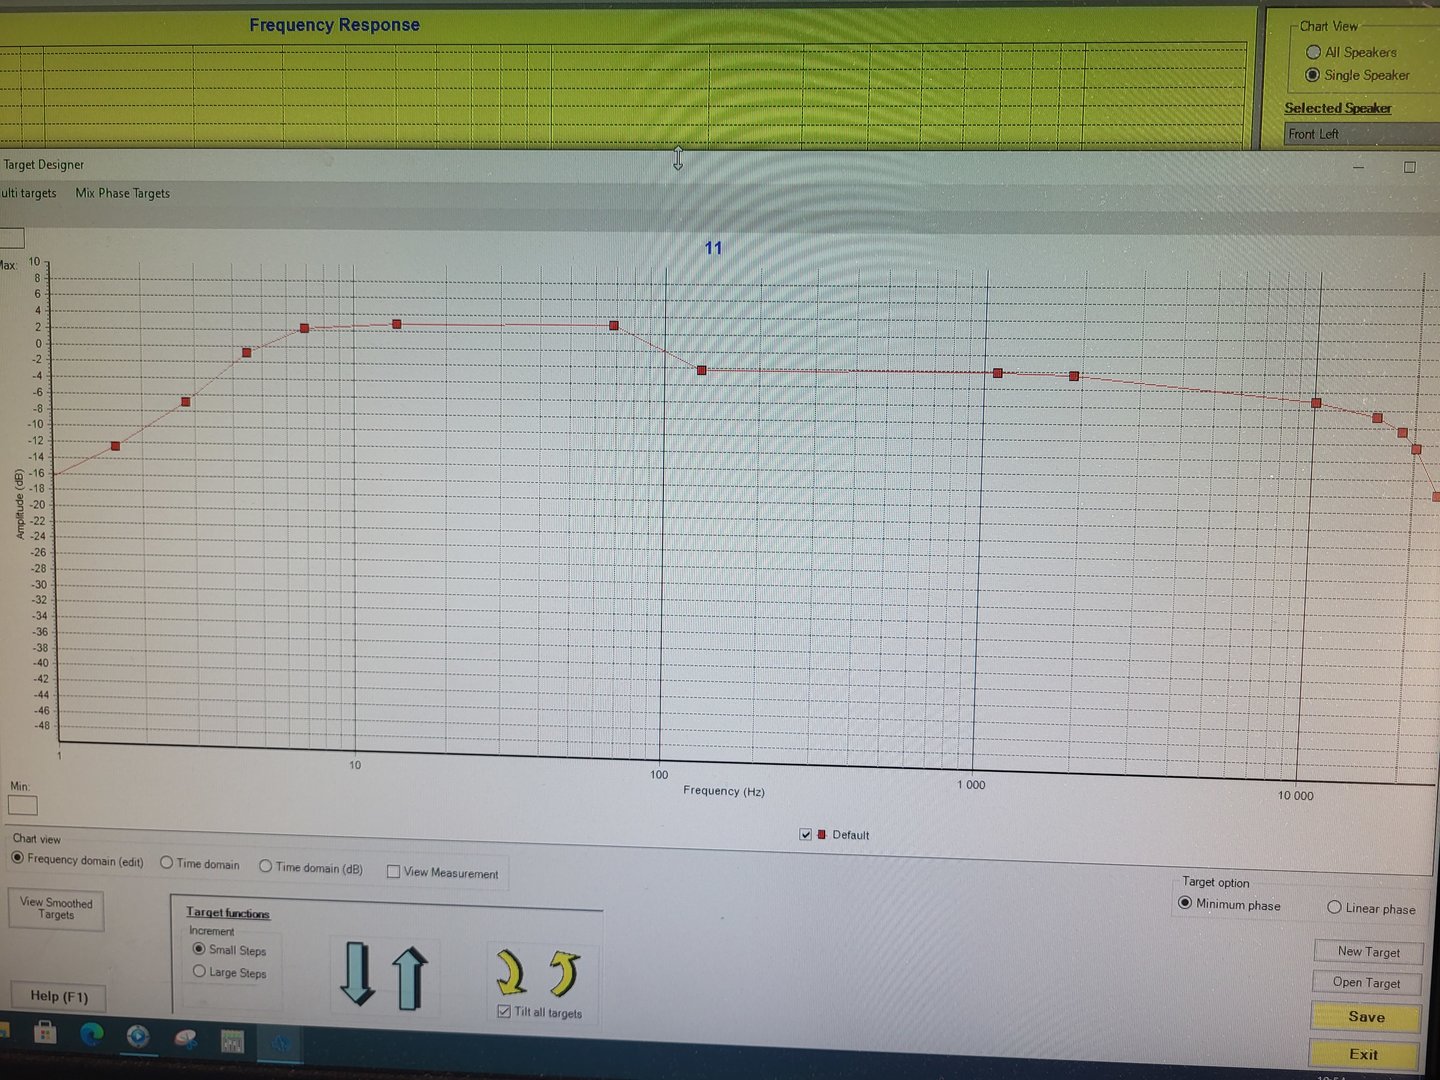Screen dimensions: 1440x1080
Task: Select the -9 dB curve point after 10 000 Hz
Action: point(1377,418)
